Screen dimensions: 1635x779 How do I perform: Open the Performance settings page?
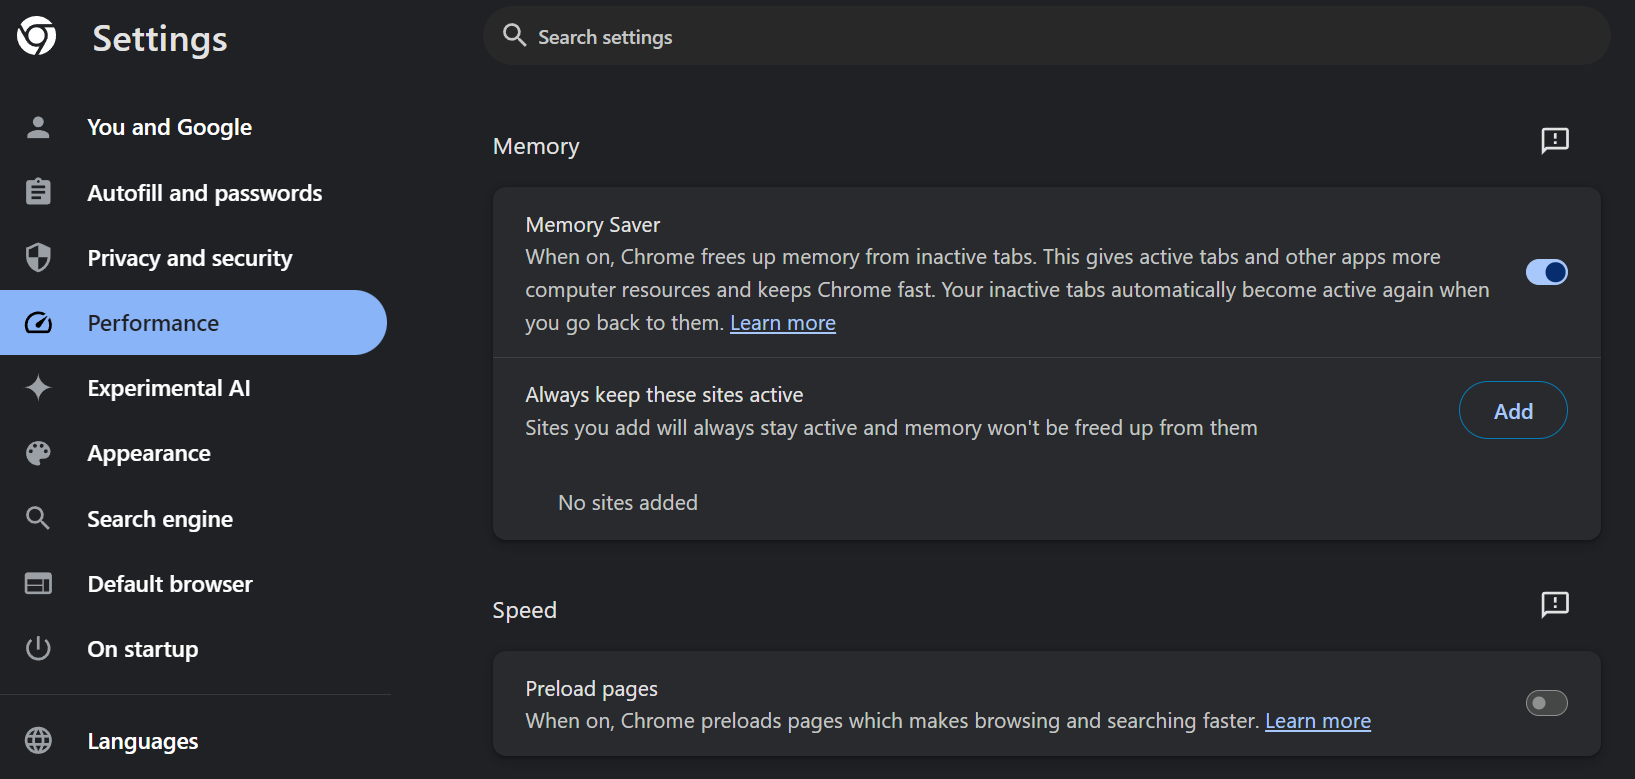(153, 323)
